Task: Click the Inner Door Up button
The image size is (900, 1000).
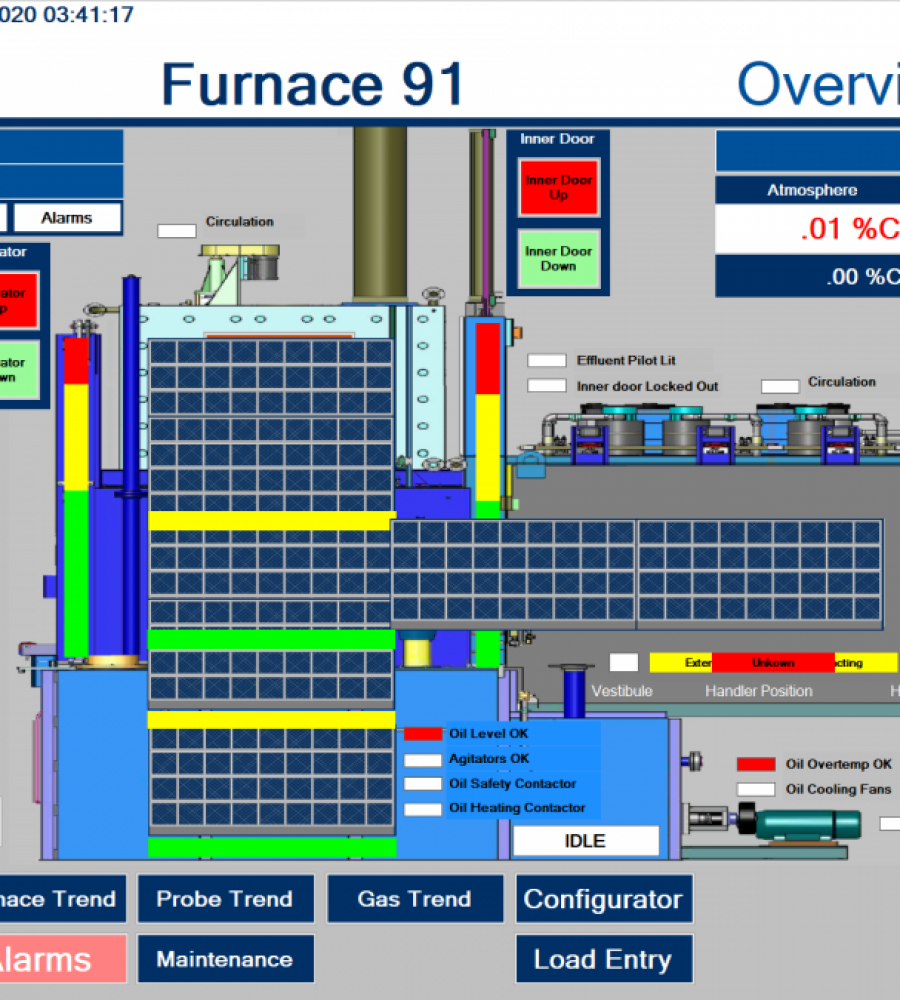Action: click(559, 187)
